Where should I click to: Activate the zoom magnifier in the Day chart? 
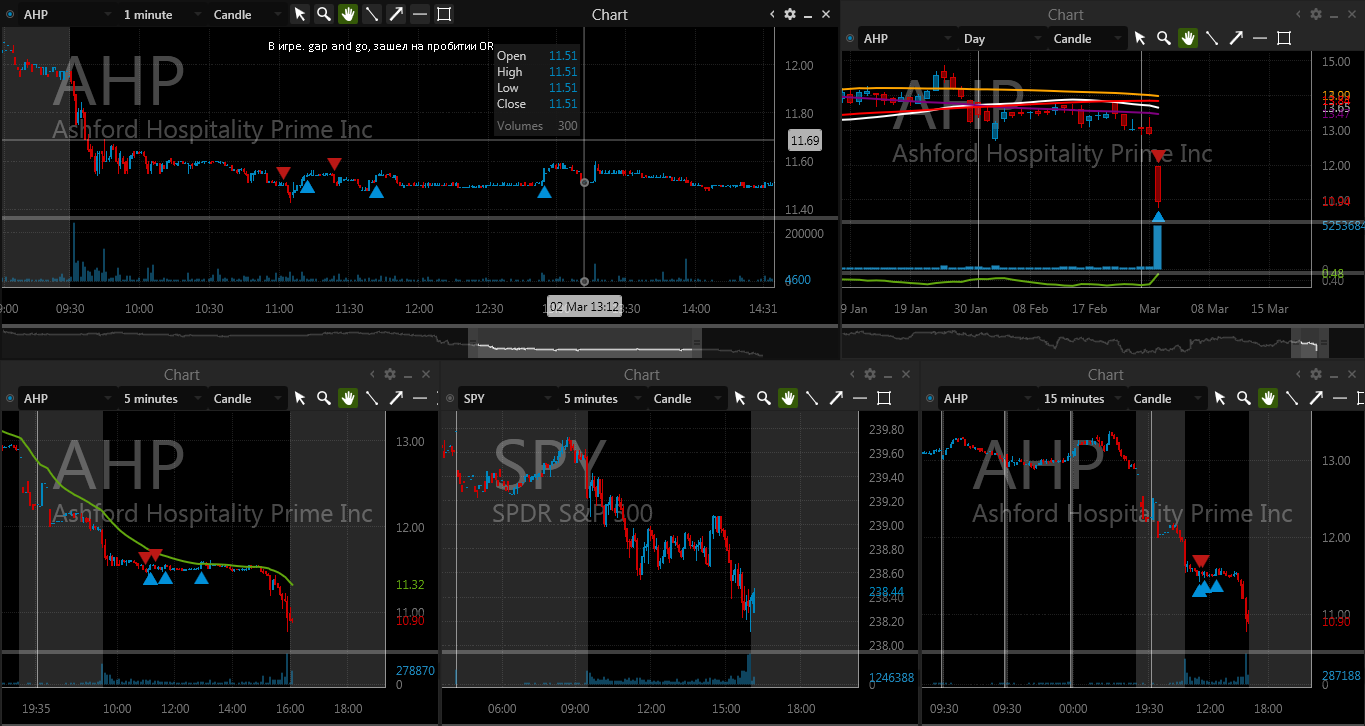(x=1164, y=38)
